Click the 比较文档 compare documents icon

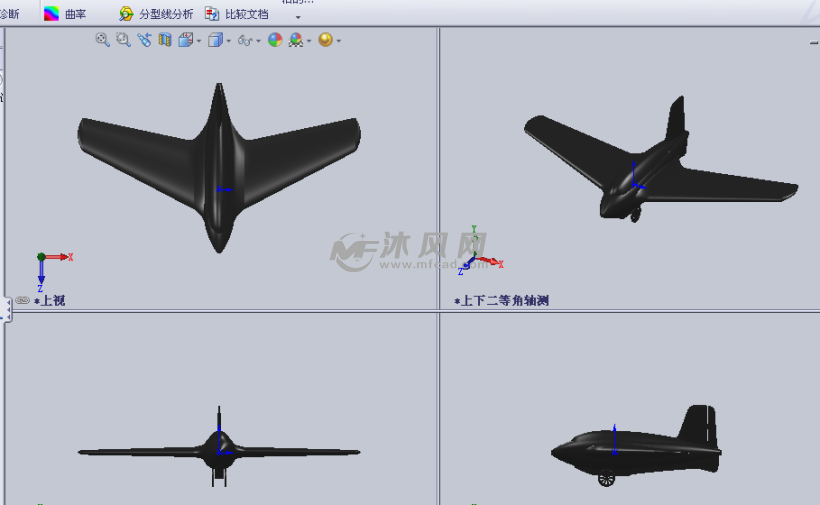click(212, 14)
